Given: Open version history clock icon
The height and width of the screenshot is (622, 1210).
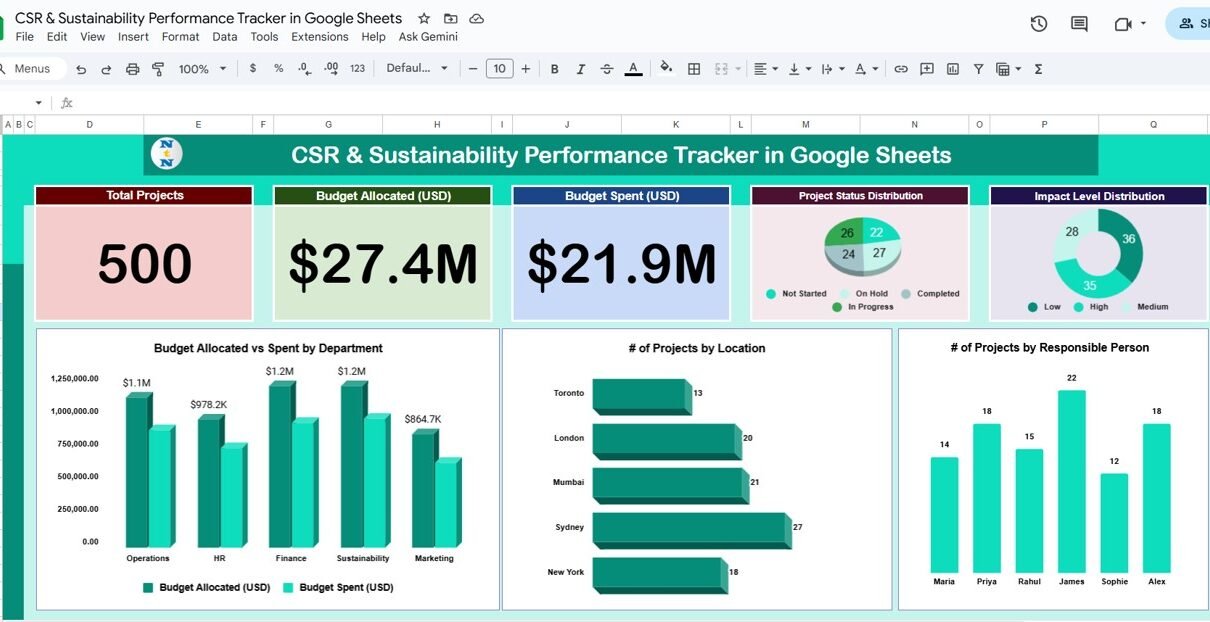Looking at the screenshot, I should click(1039, 24).
